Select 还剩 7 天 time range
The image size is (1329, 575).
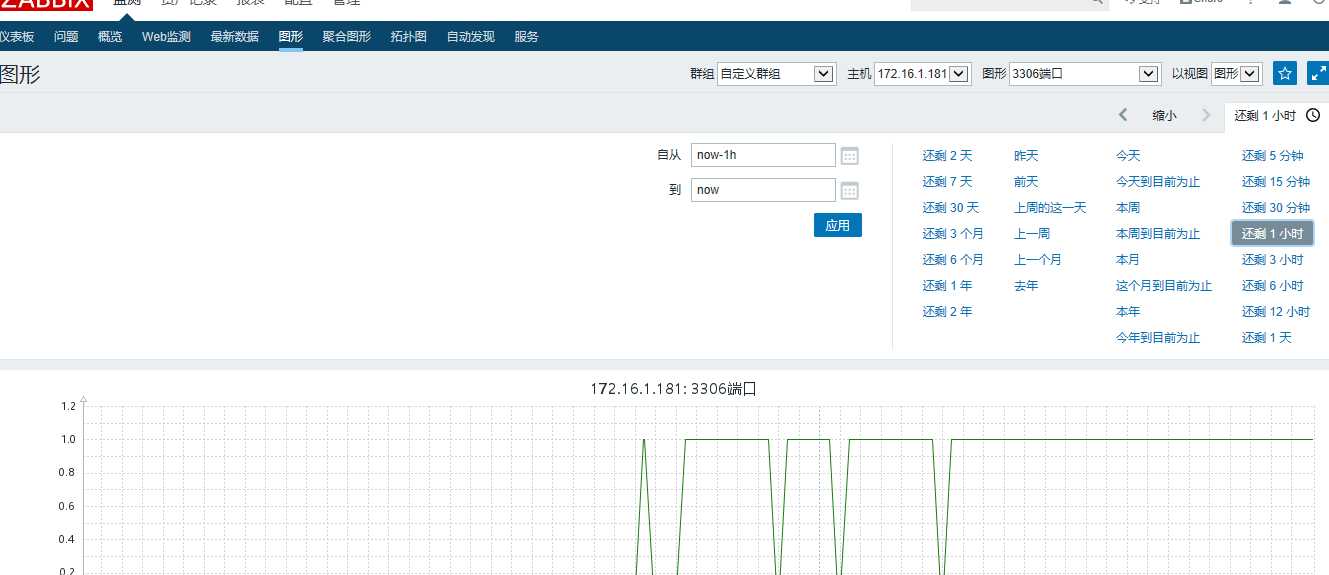(x=947, y=182)
